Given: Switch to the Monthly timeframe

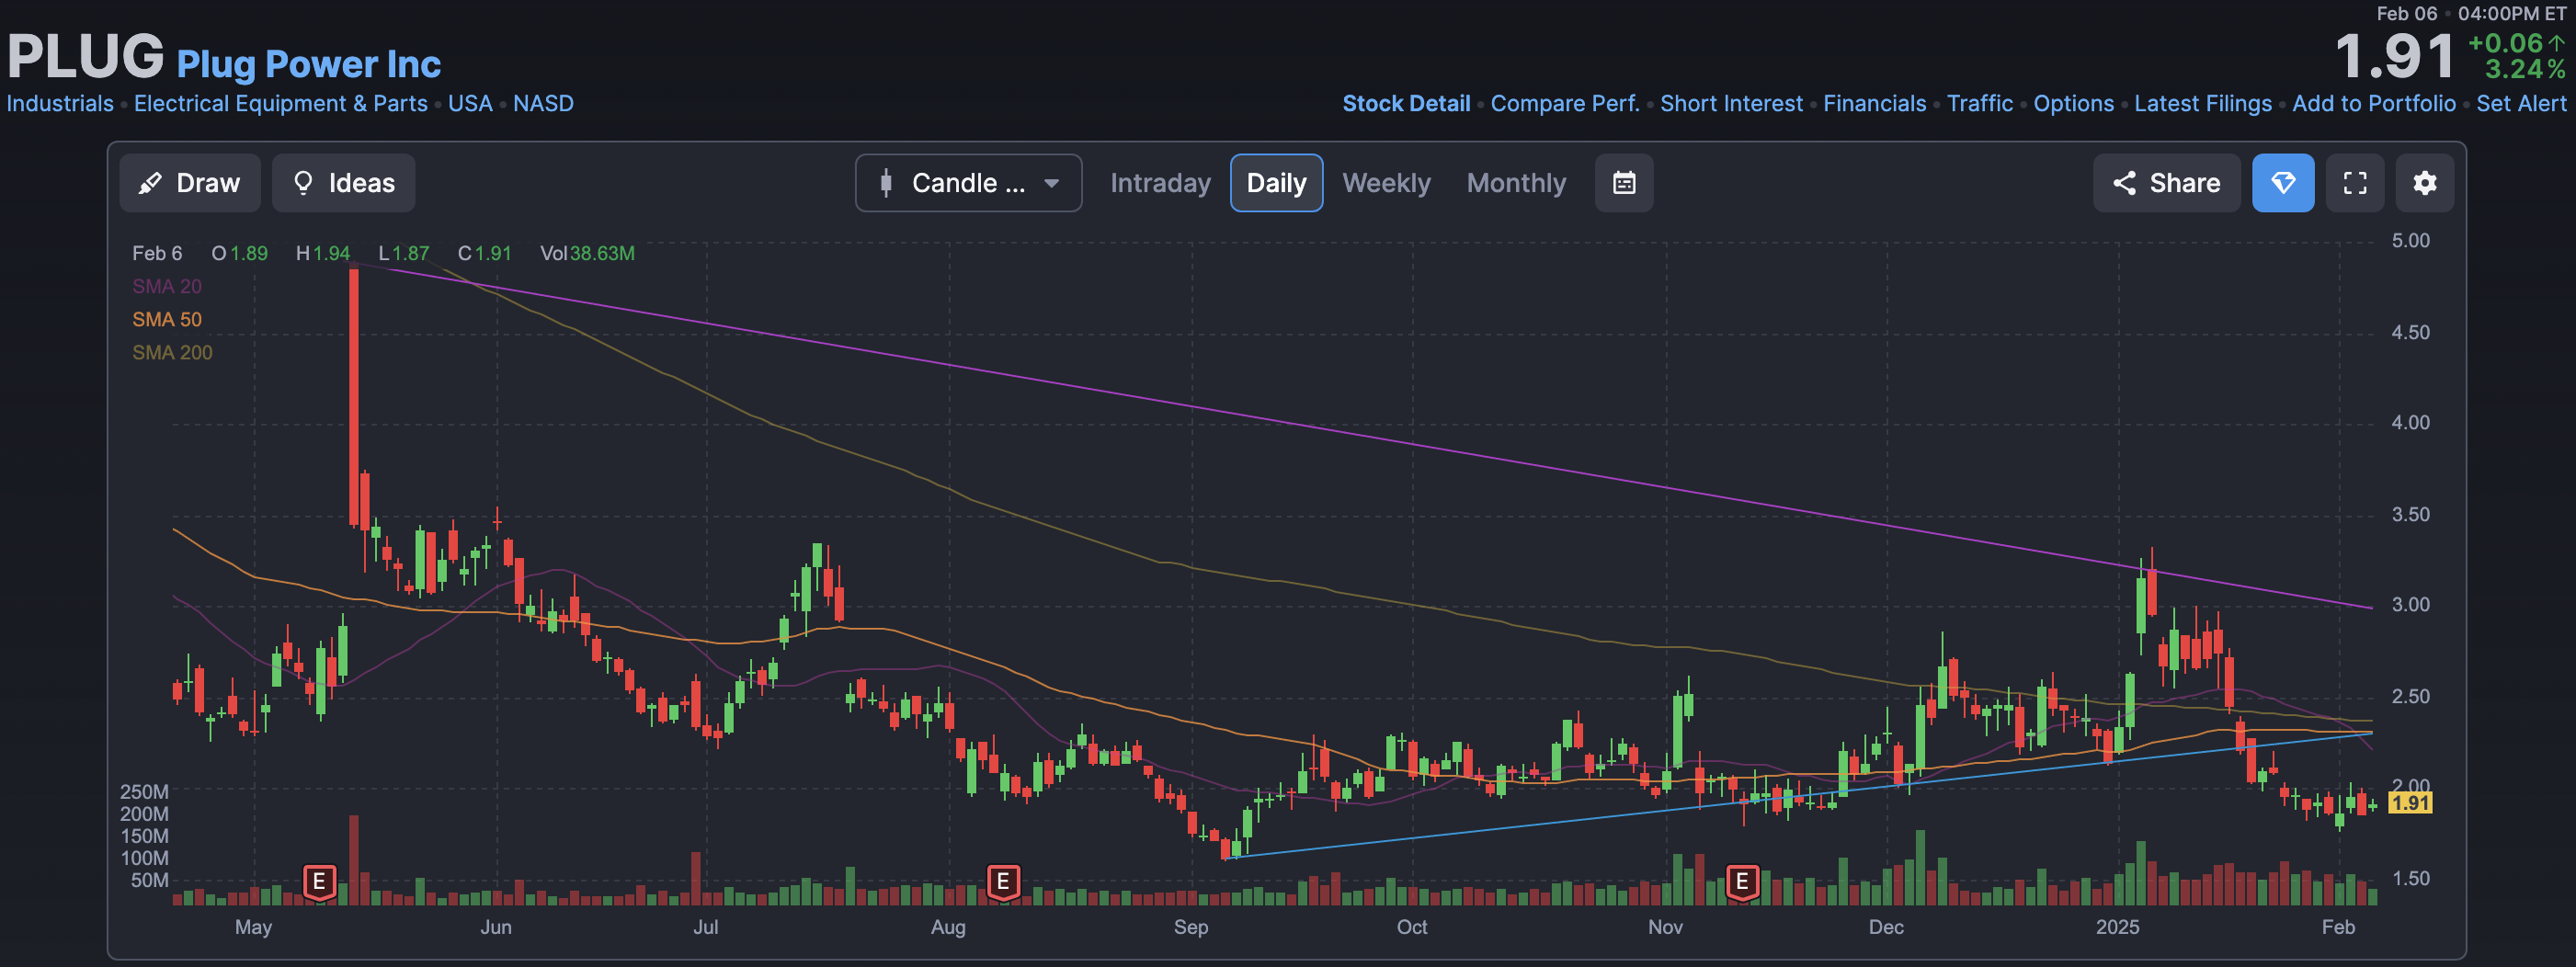Looking at the screenshot, I should tap(1516, 183).
